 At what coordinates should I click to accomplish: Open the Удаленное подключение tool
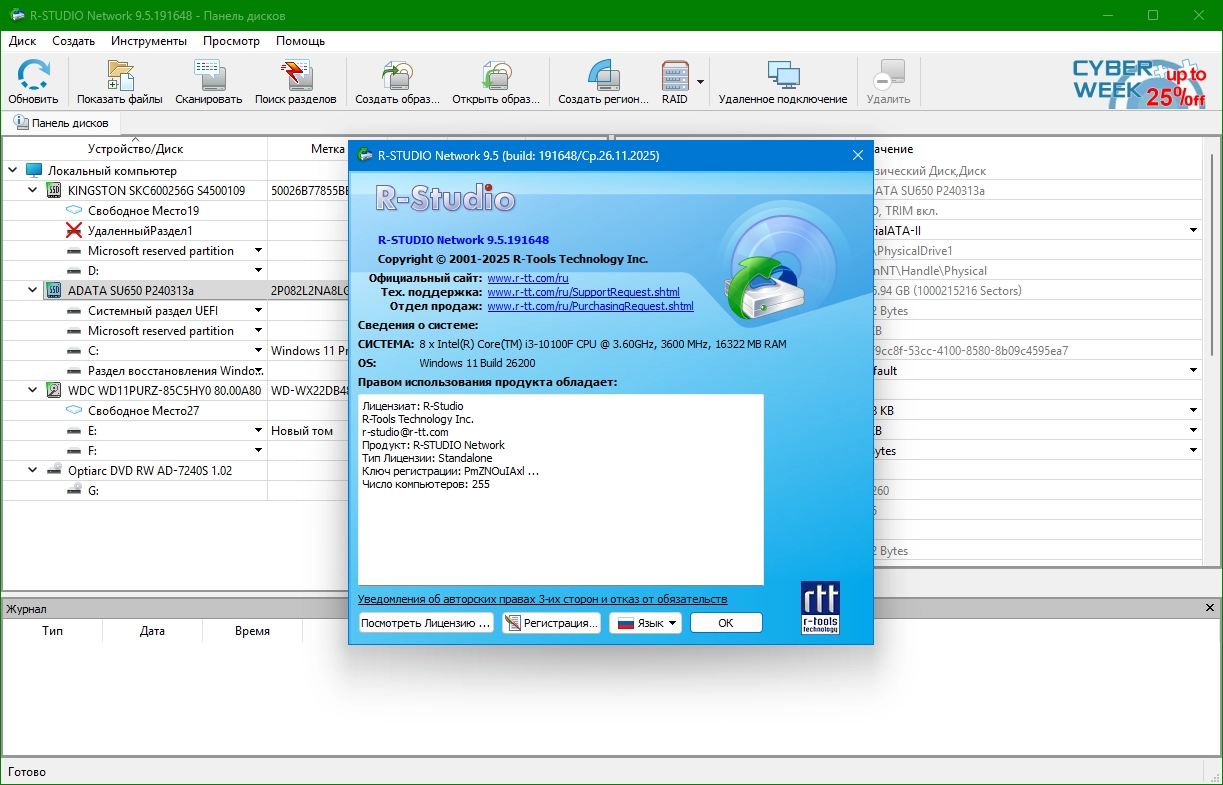(x=782, y=81)
